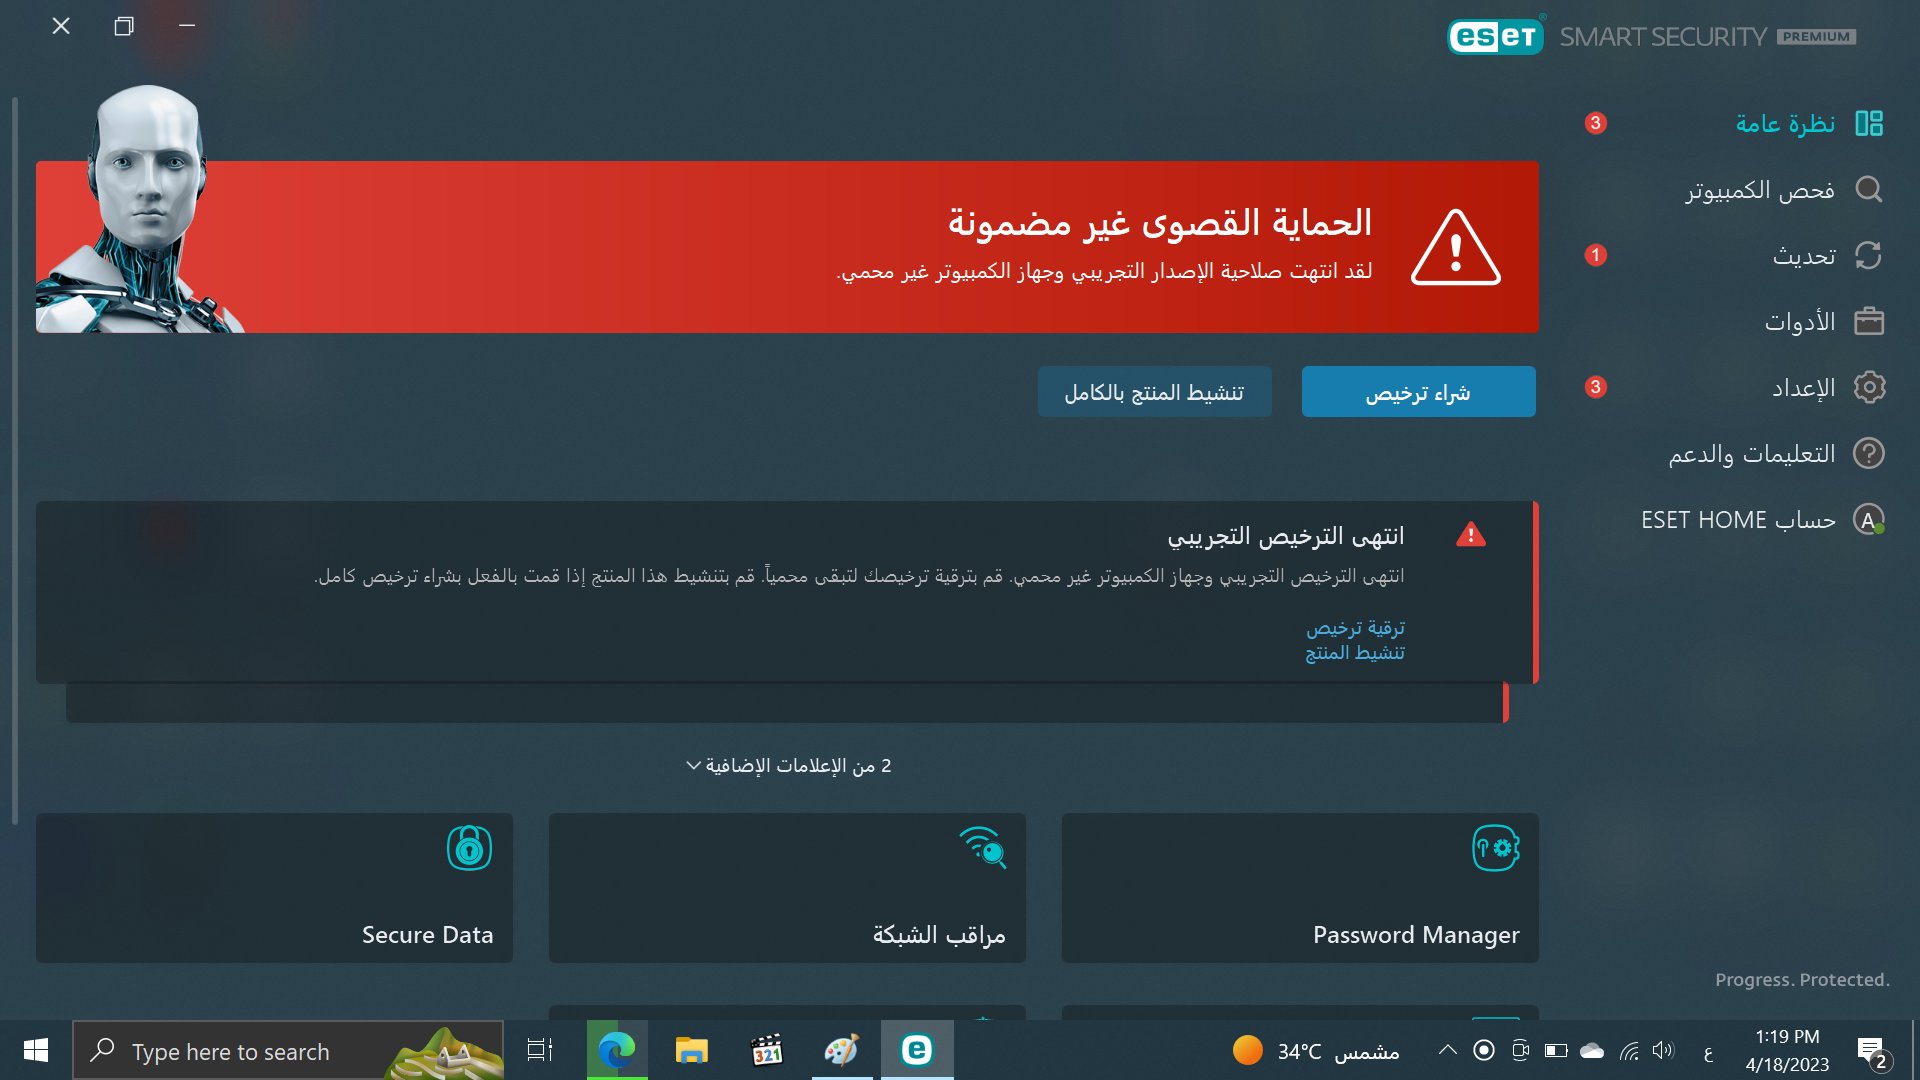Click the Secure Data padlock icon

[x=469, y=848]
